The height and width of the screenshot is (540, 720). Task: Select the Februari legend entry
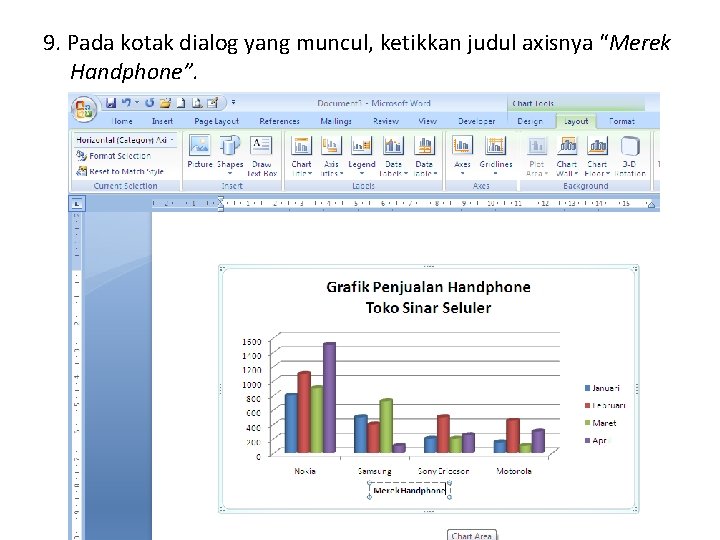pos(605,405)
